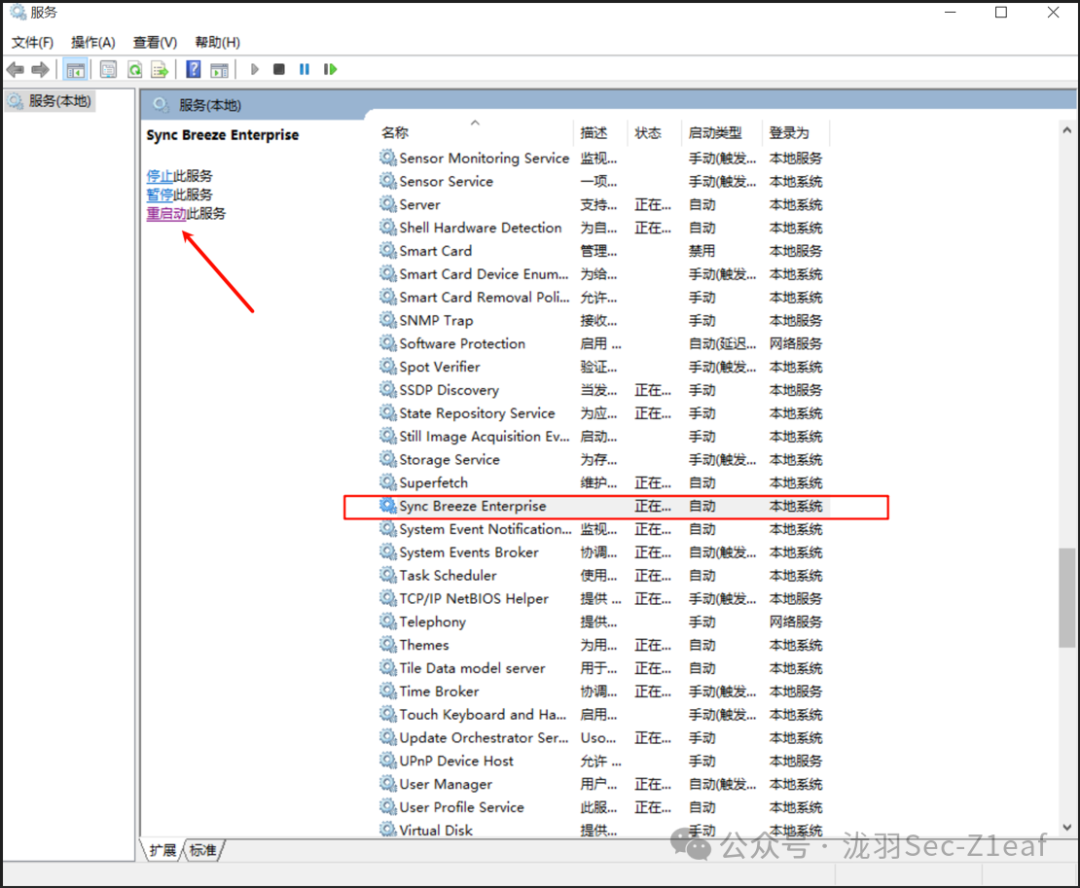Click the Export List toolbar icon
The image size is (1080, 888).
coord(160,70)
